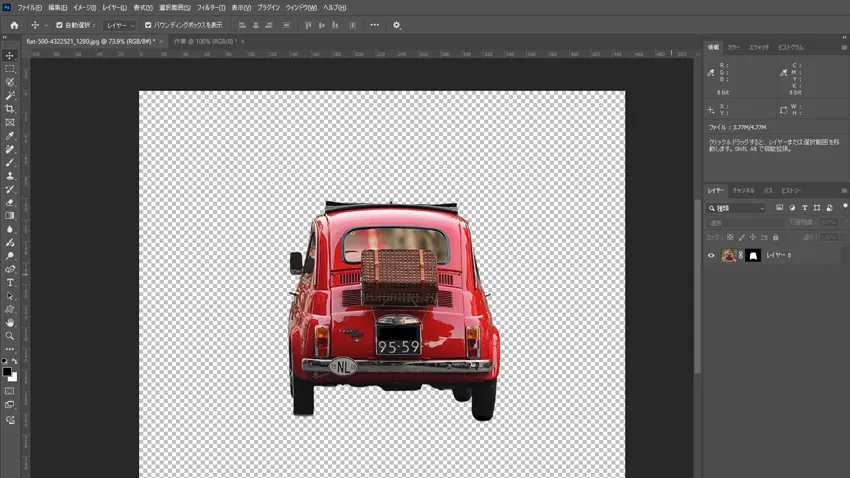This screenshot has width=850, height=478.
Task: Toggle the 自動選択 checkbox
Action: pos(59,25)
